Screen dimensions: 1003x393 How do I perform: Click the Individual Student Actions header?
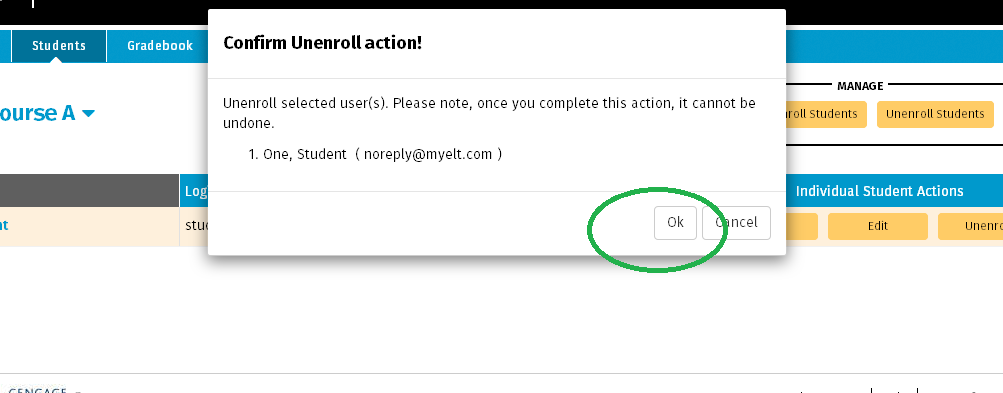click(x=879, y=191)
